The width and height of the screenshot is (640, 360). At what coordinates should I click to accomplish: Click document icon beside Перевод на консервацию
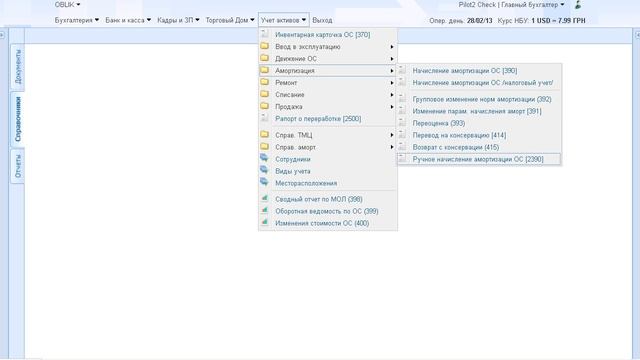[402, 134]
